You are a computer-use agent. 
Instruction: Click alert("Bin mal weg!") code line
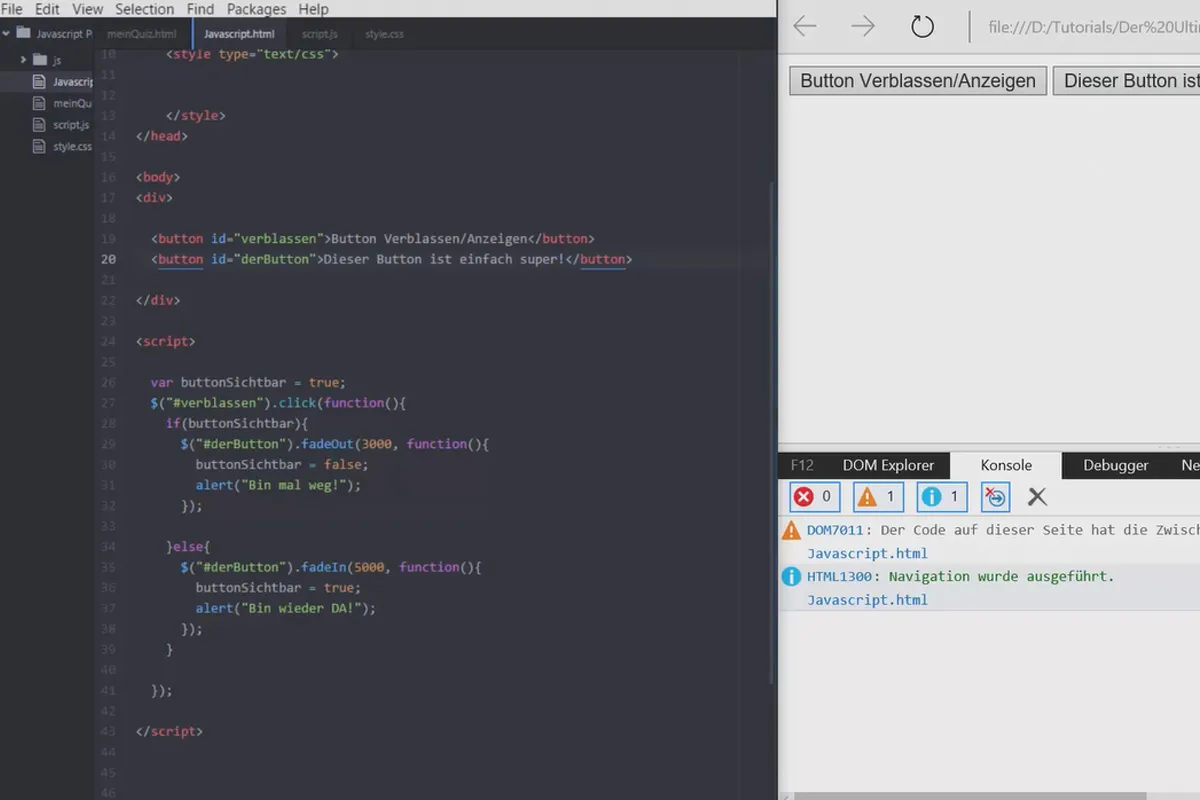[278, 485]
